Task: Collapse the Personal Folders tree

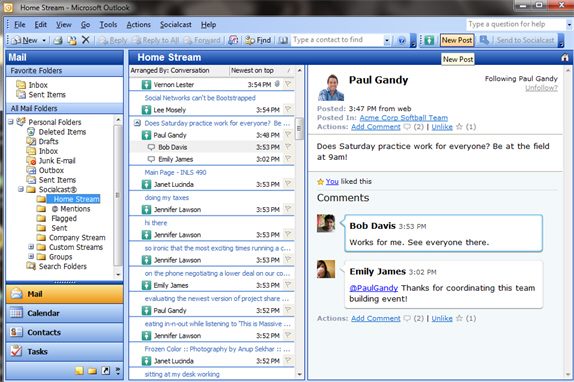Action: coord(11,122)
